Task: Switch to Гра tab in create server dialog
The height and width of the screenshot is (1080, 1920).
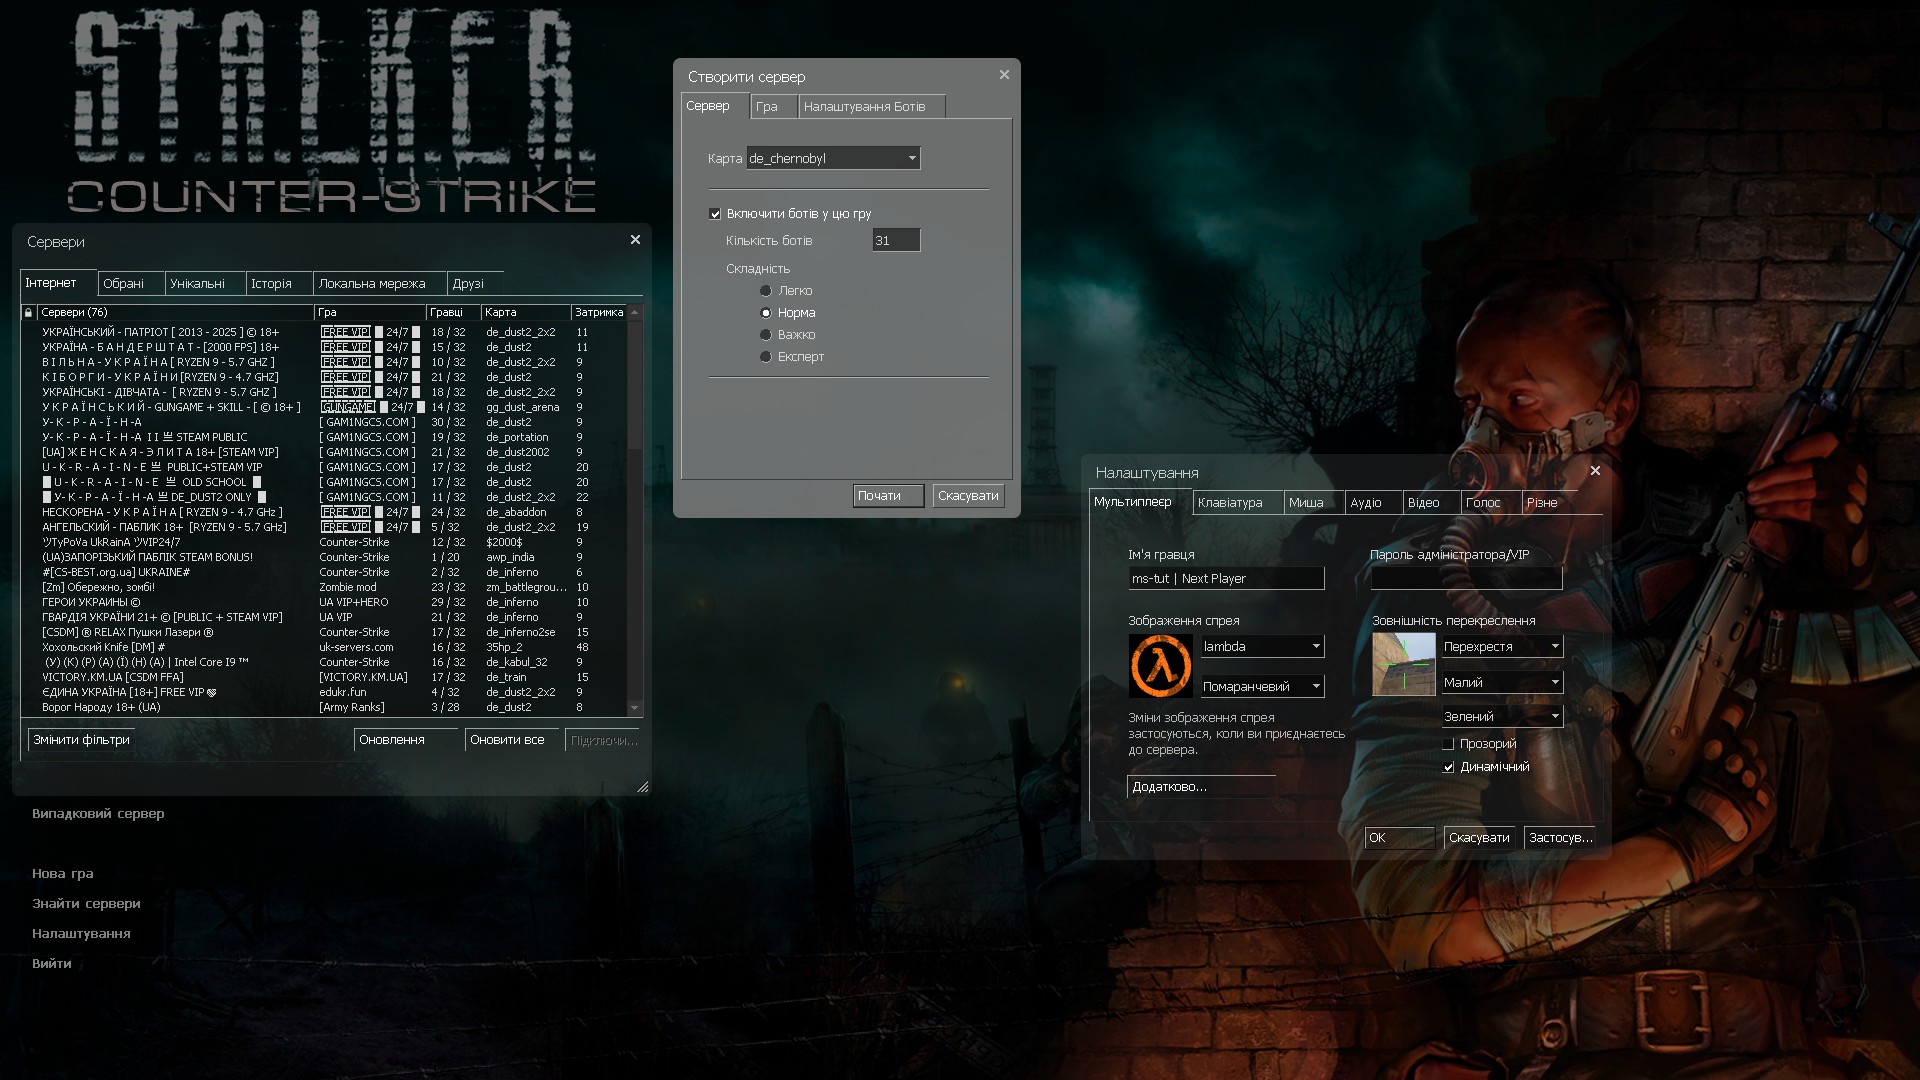Action: coord(774,107)
